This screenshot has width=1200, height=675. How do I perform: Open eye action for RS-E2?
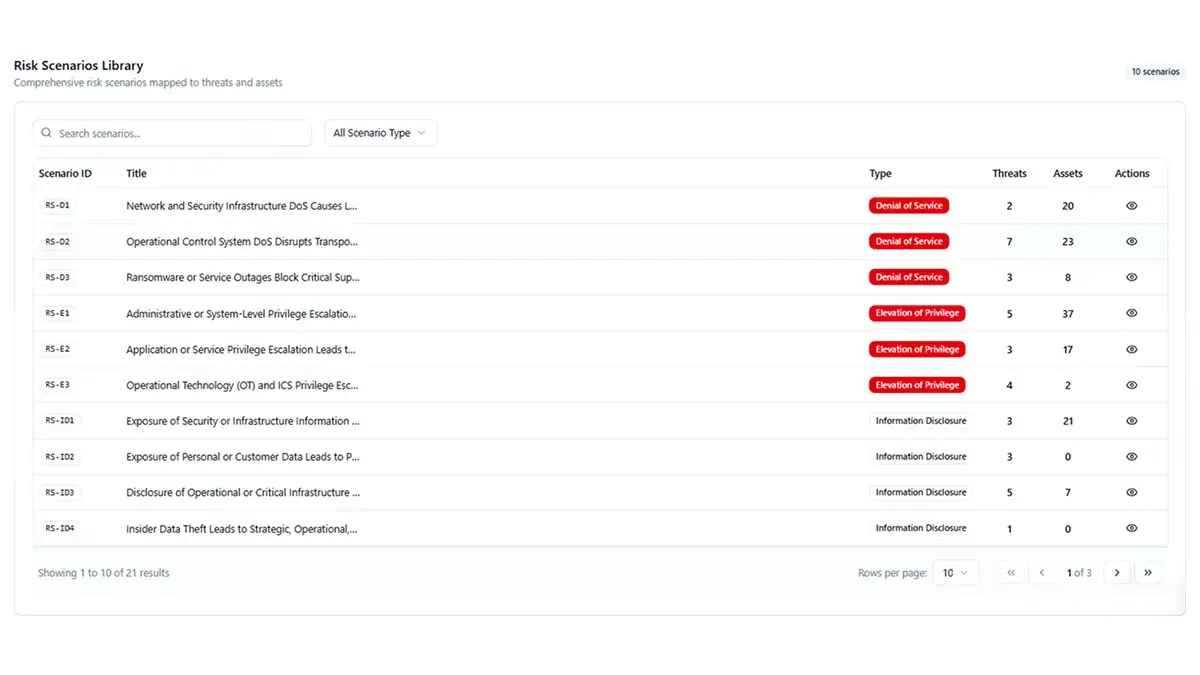(1132, 349)
